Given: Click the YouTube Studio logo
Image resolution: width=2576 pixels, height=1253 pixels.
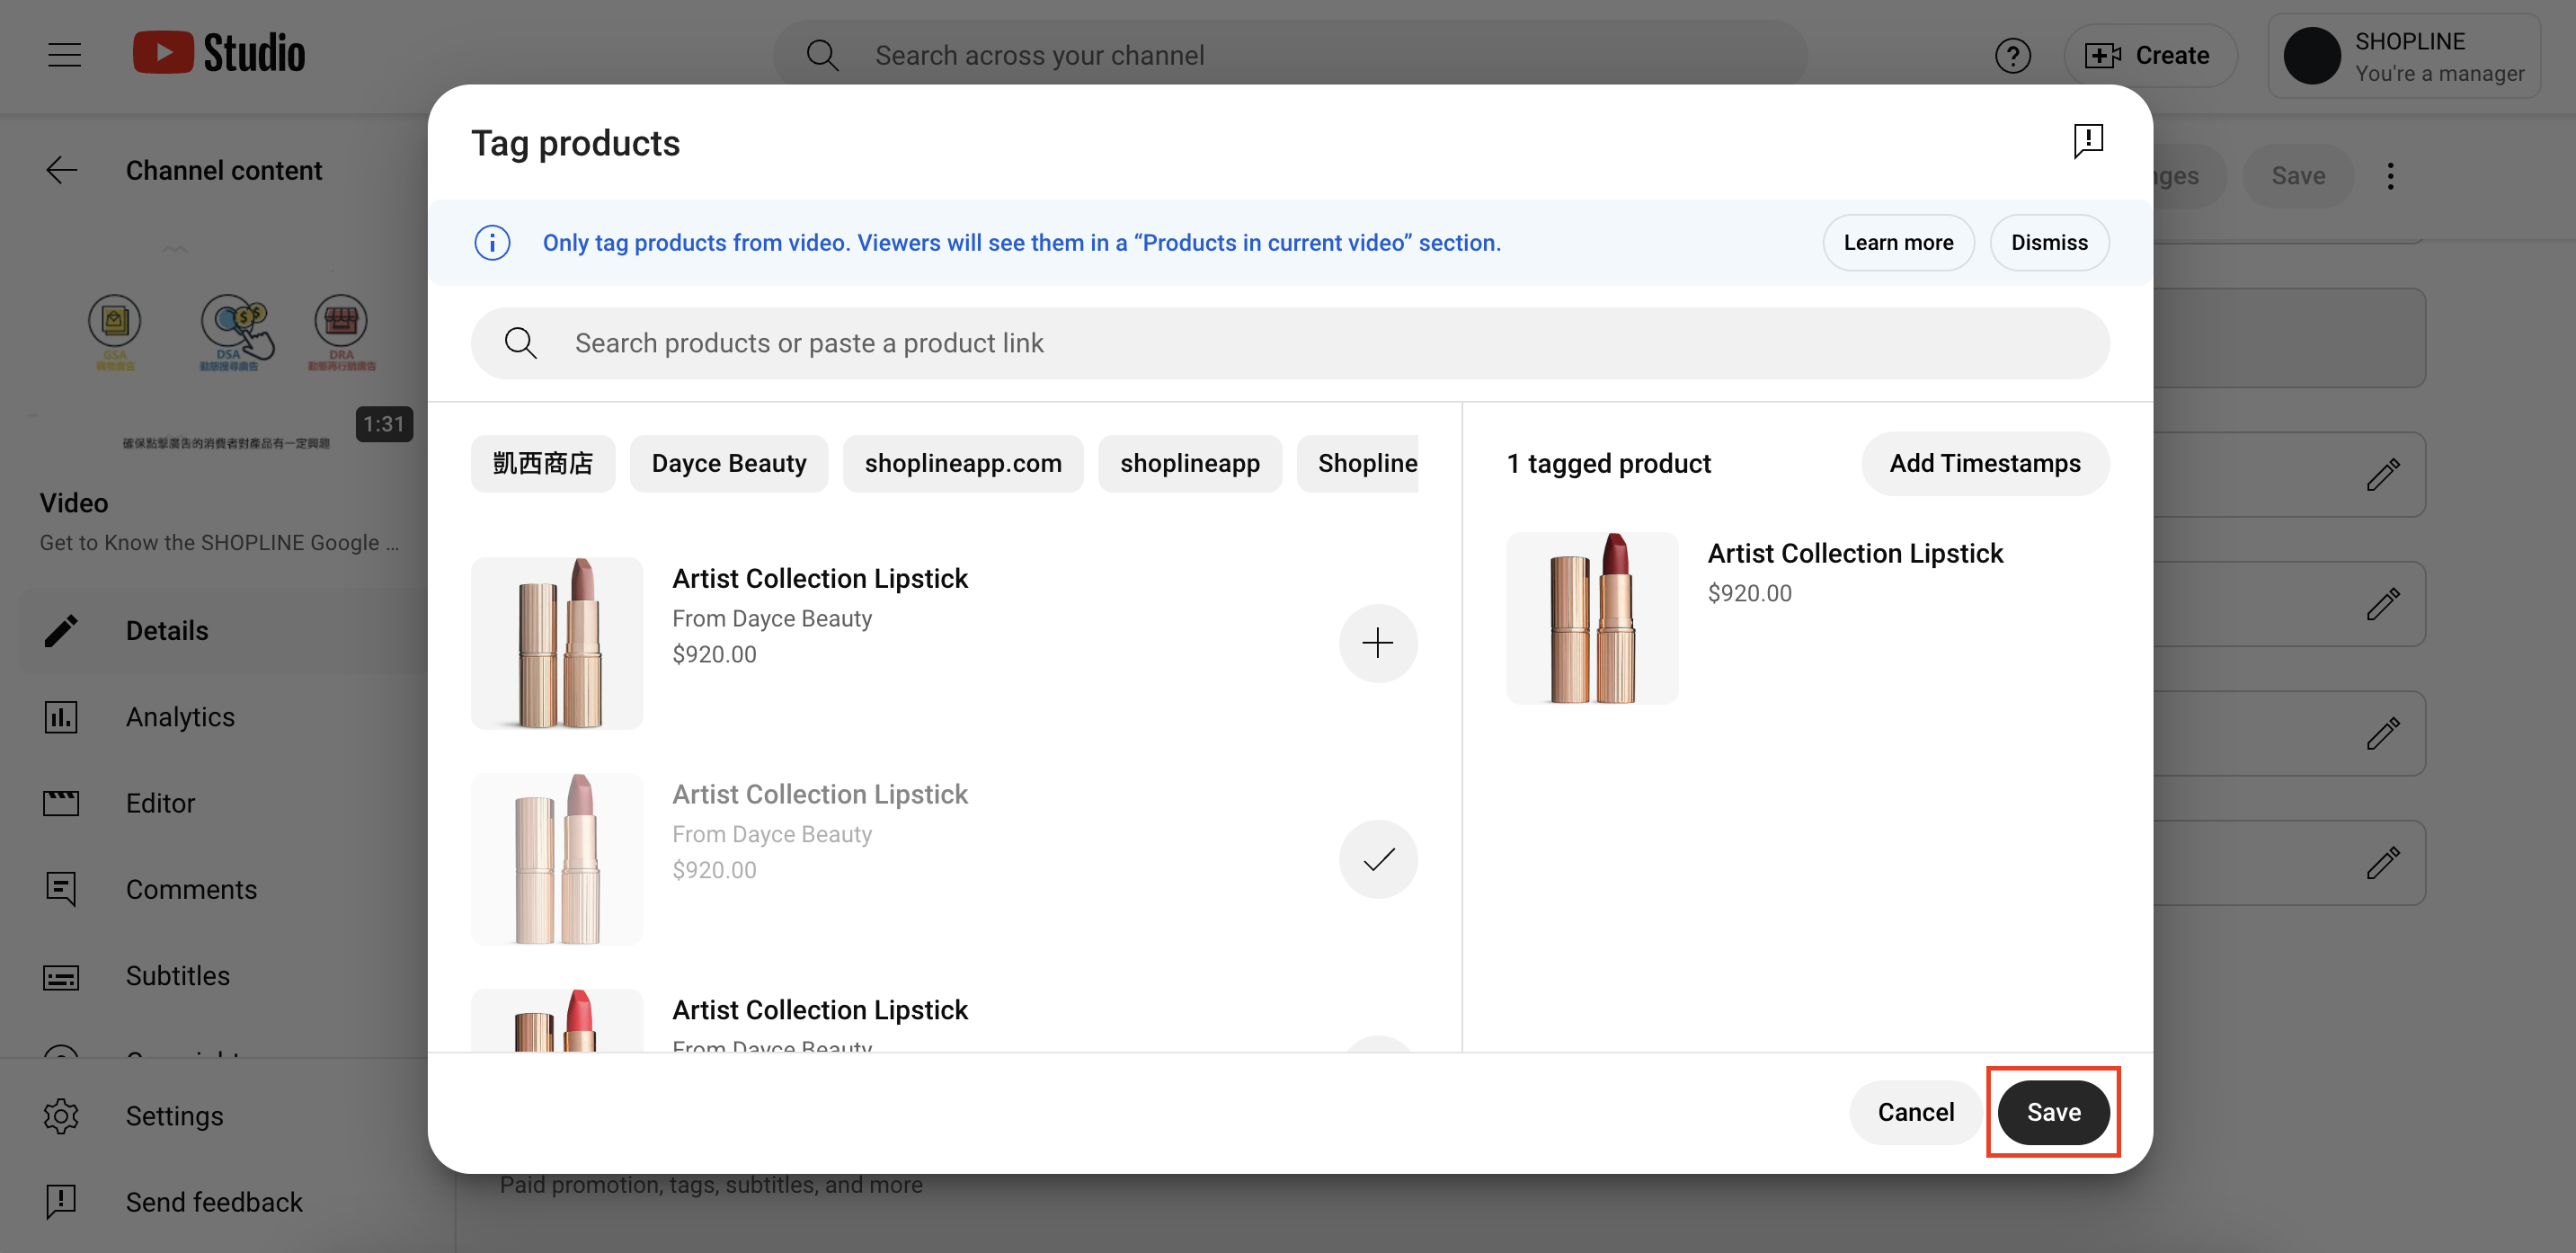Looking at the screenshot, I should click(219, 53).
